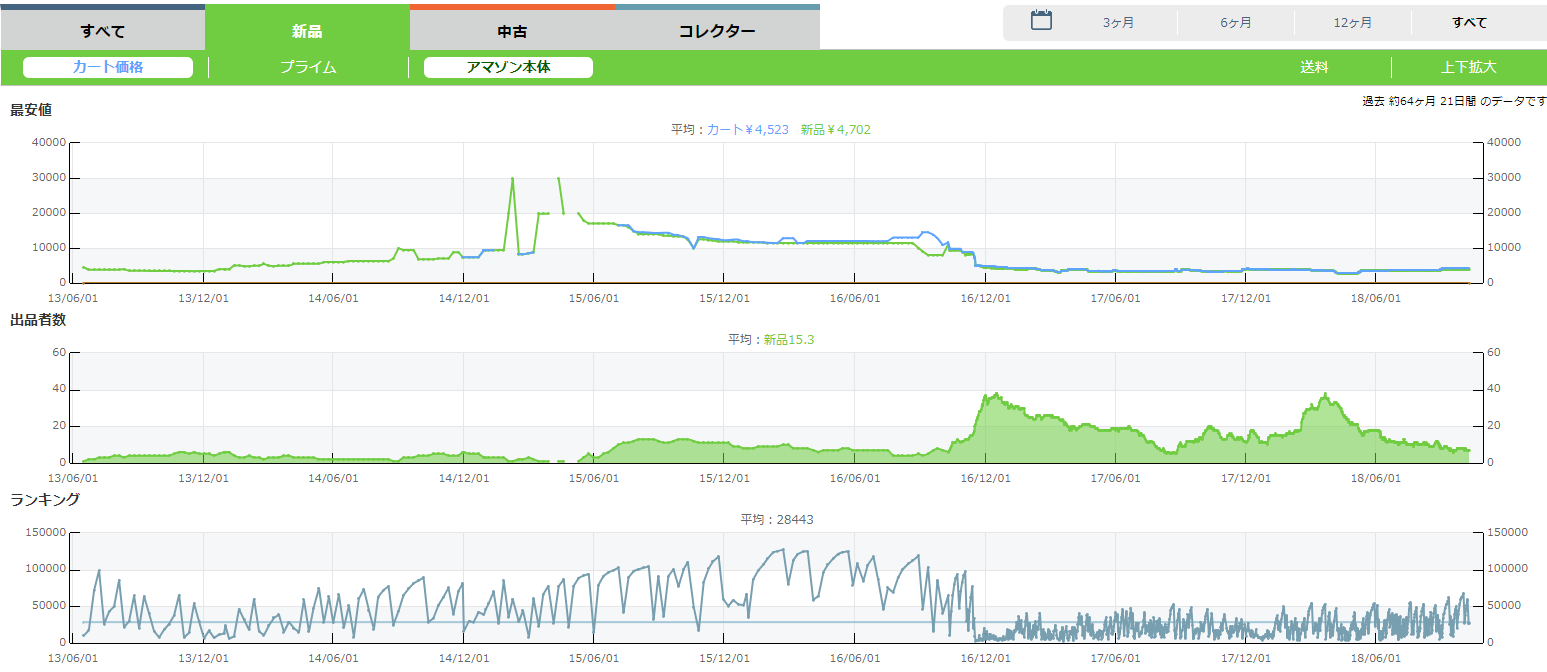Click 上下拡大 to expand the chart vertically
Screen dimensions: 1547x672
pyautogui.click(x=1468, y=68)
